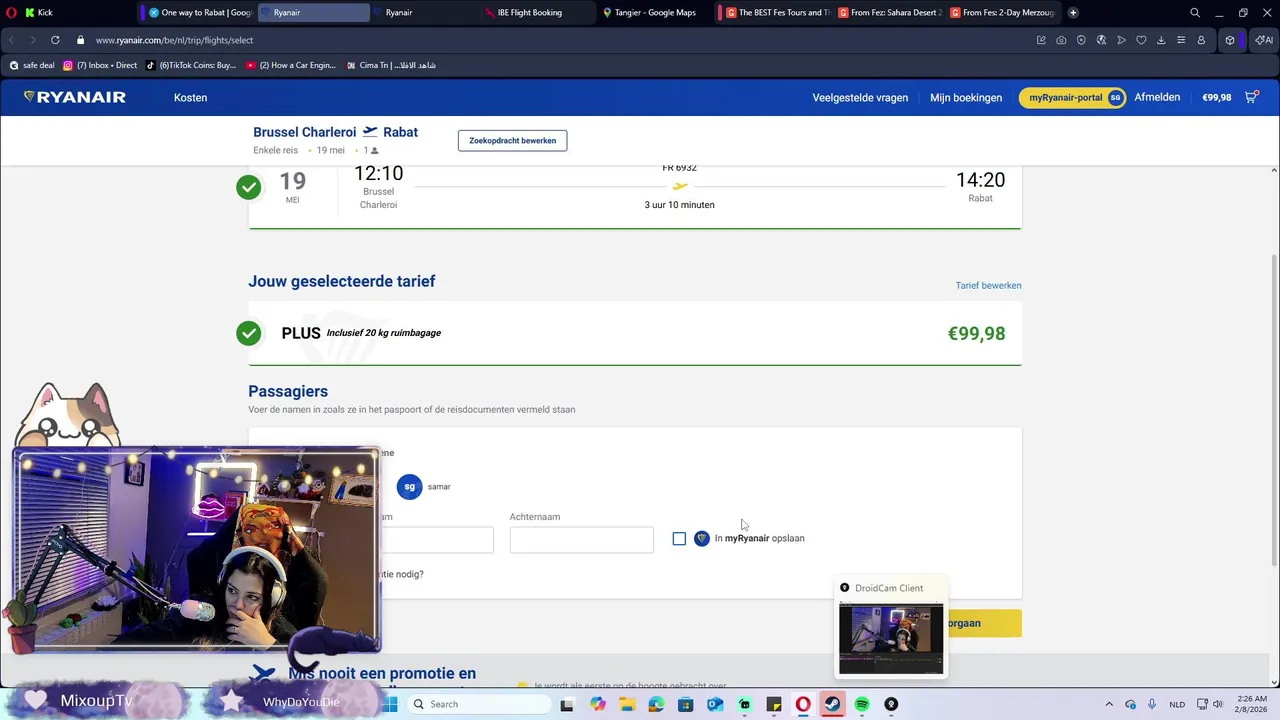This screenshot has width=1280, height=720.
Task: Open the Kosten menu item
Action: (190, 98)
